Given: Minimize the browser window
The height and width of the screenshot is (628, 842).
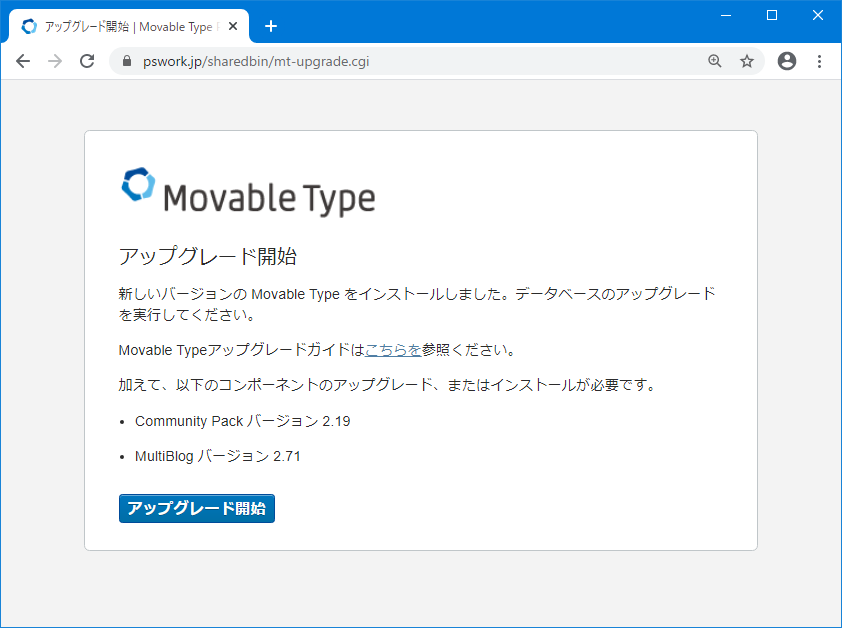Looking at the screenshot, I should click(x=725, y=15).
